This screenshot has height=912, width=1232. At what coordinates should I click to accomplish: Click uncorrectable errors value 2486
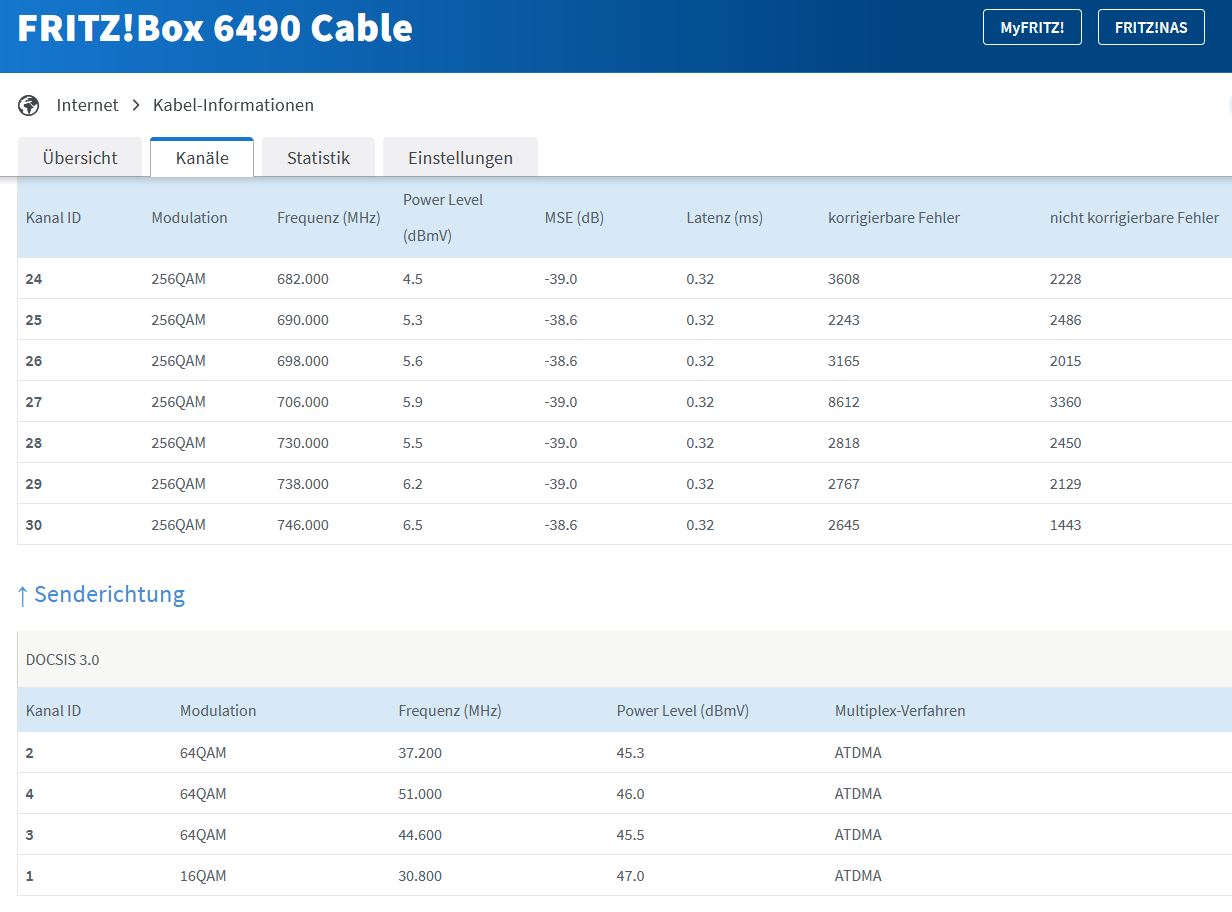pos(1066,320)
